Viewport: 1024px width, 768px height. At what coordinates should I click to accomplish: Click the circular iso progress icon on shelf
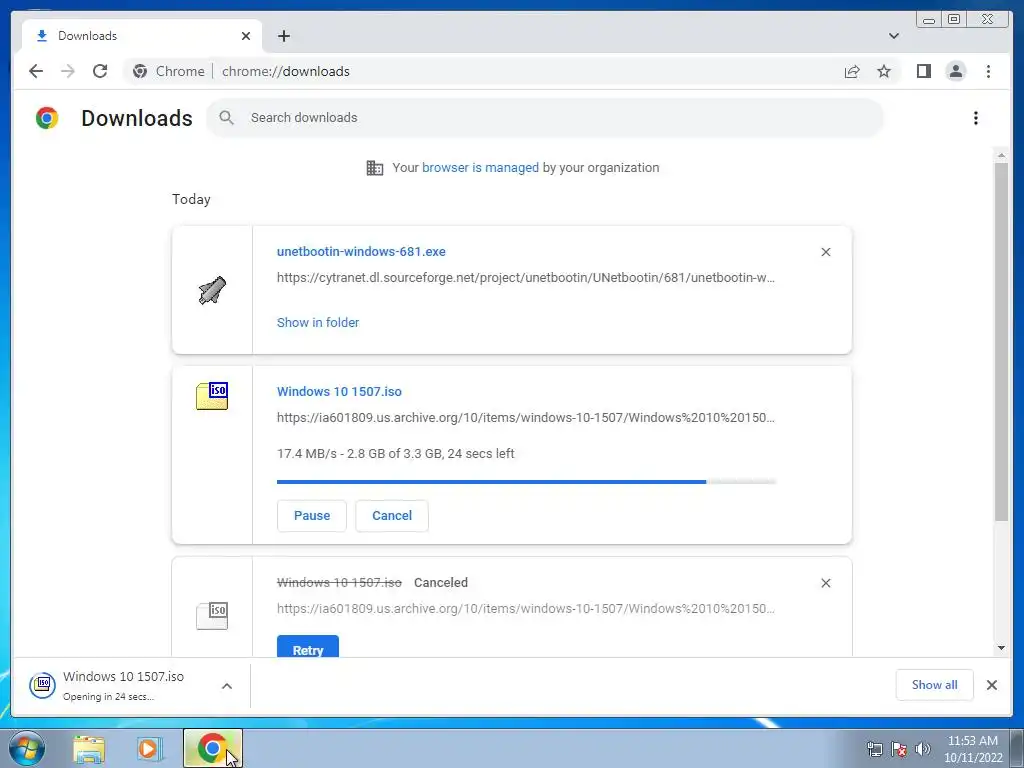(x=42, y=685)
